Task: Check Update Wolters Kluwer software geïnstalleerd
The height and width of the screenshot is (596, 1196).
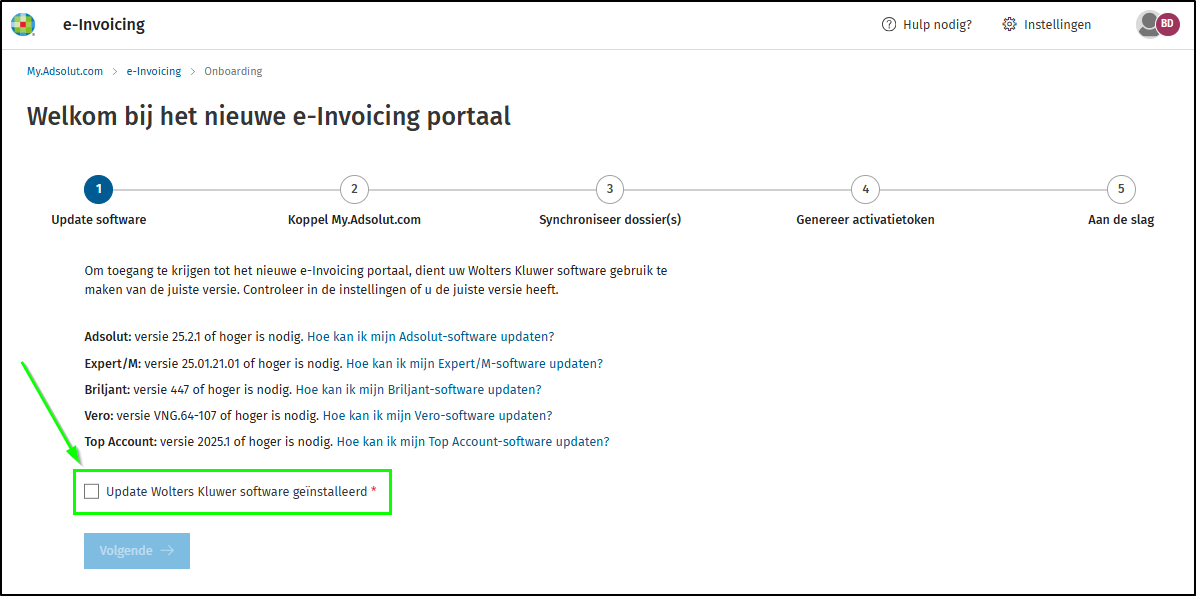Action: click(92, 491)
